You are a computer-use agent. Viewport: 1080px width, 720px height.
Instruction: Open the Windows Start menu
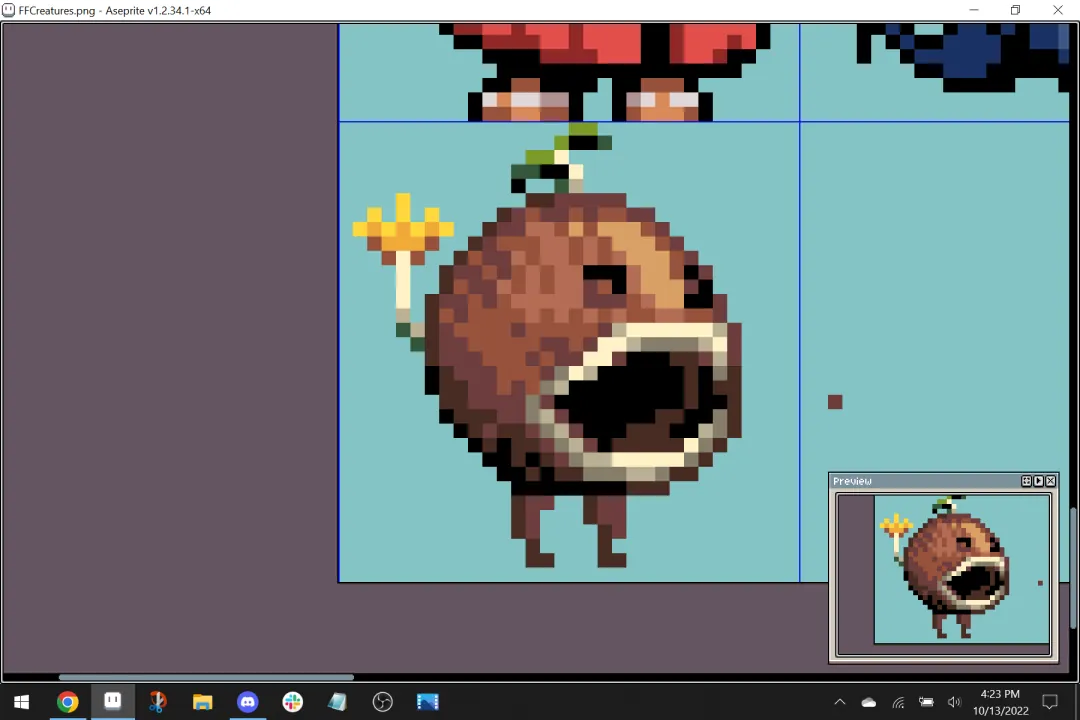pyautogui.click(x=21, y=702)
